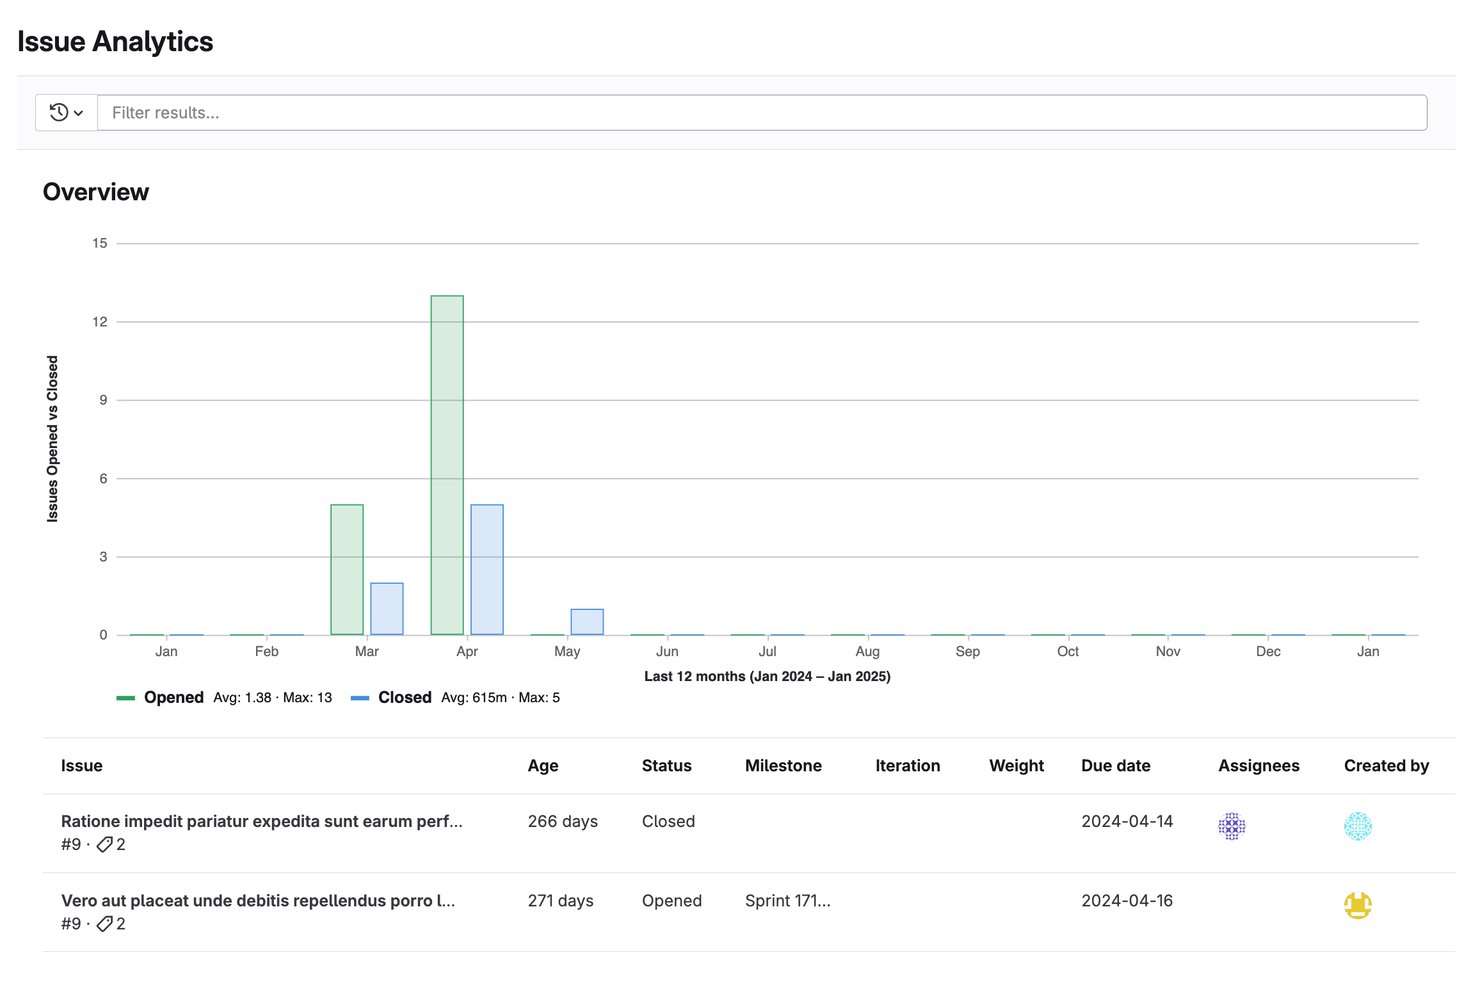Viewport: 1480px width, 987px height.
Task: Toggle the Opened series in chart legend
Action: pyautogui.click(x=160, y=698)
